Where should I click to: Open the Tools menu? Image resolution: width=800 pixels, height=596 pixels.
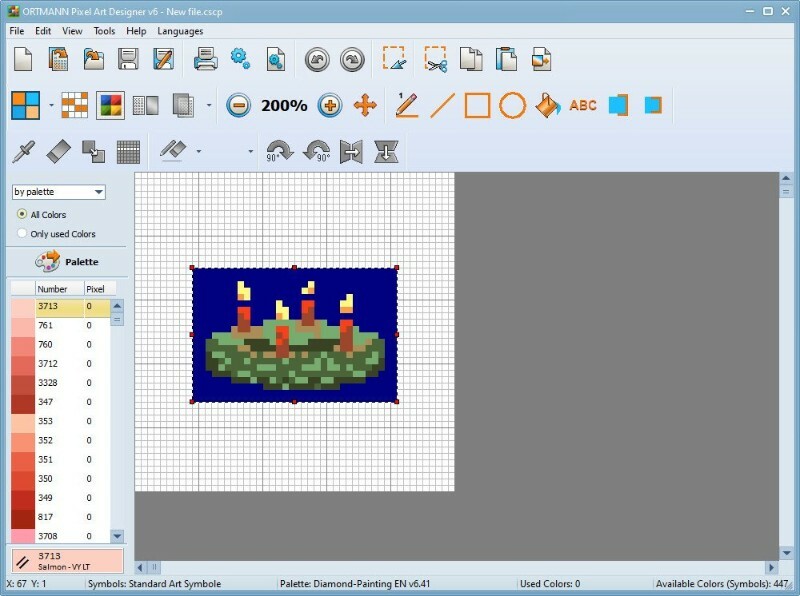click(x=104, y=31)
